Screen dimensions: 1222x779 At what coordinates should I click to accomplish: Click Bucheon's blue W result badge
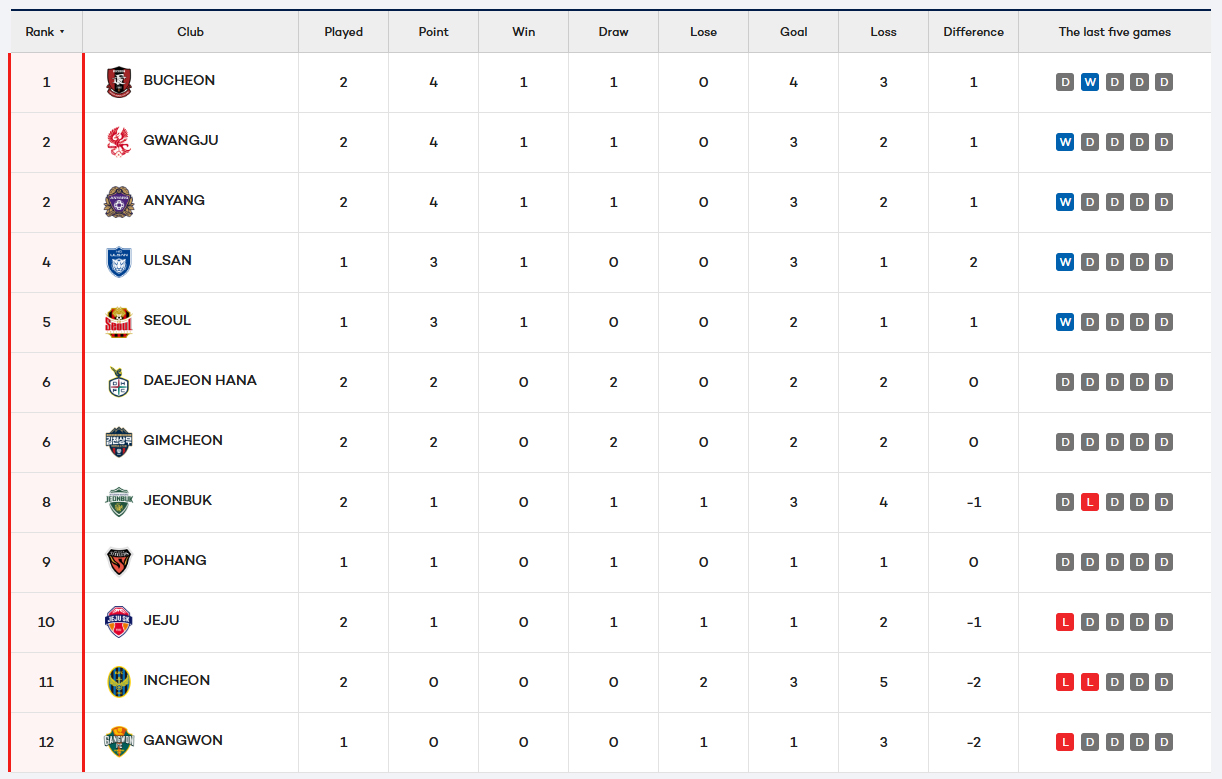tap(1090, 82)
